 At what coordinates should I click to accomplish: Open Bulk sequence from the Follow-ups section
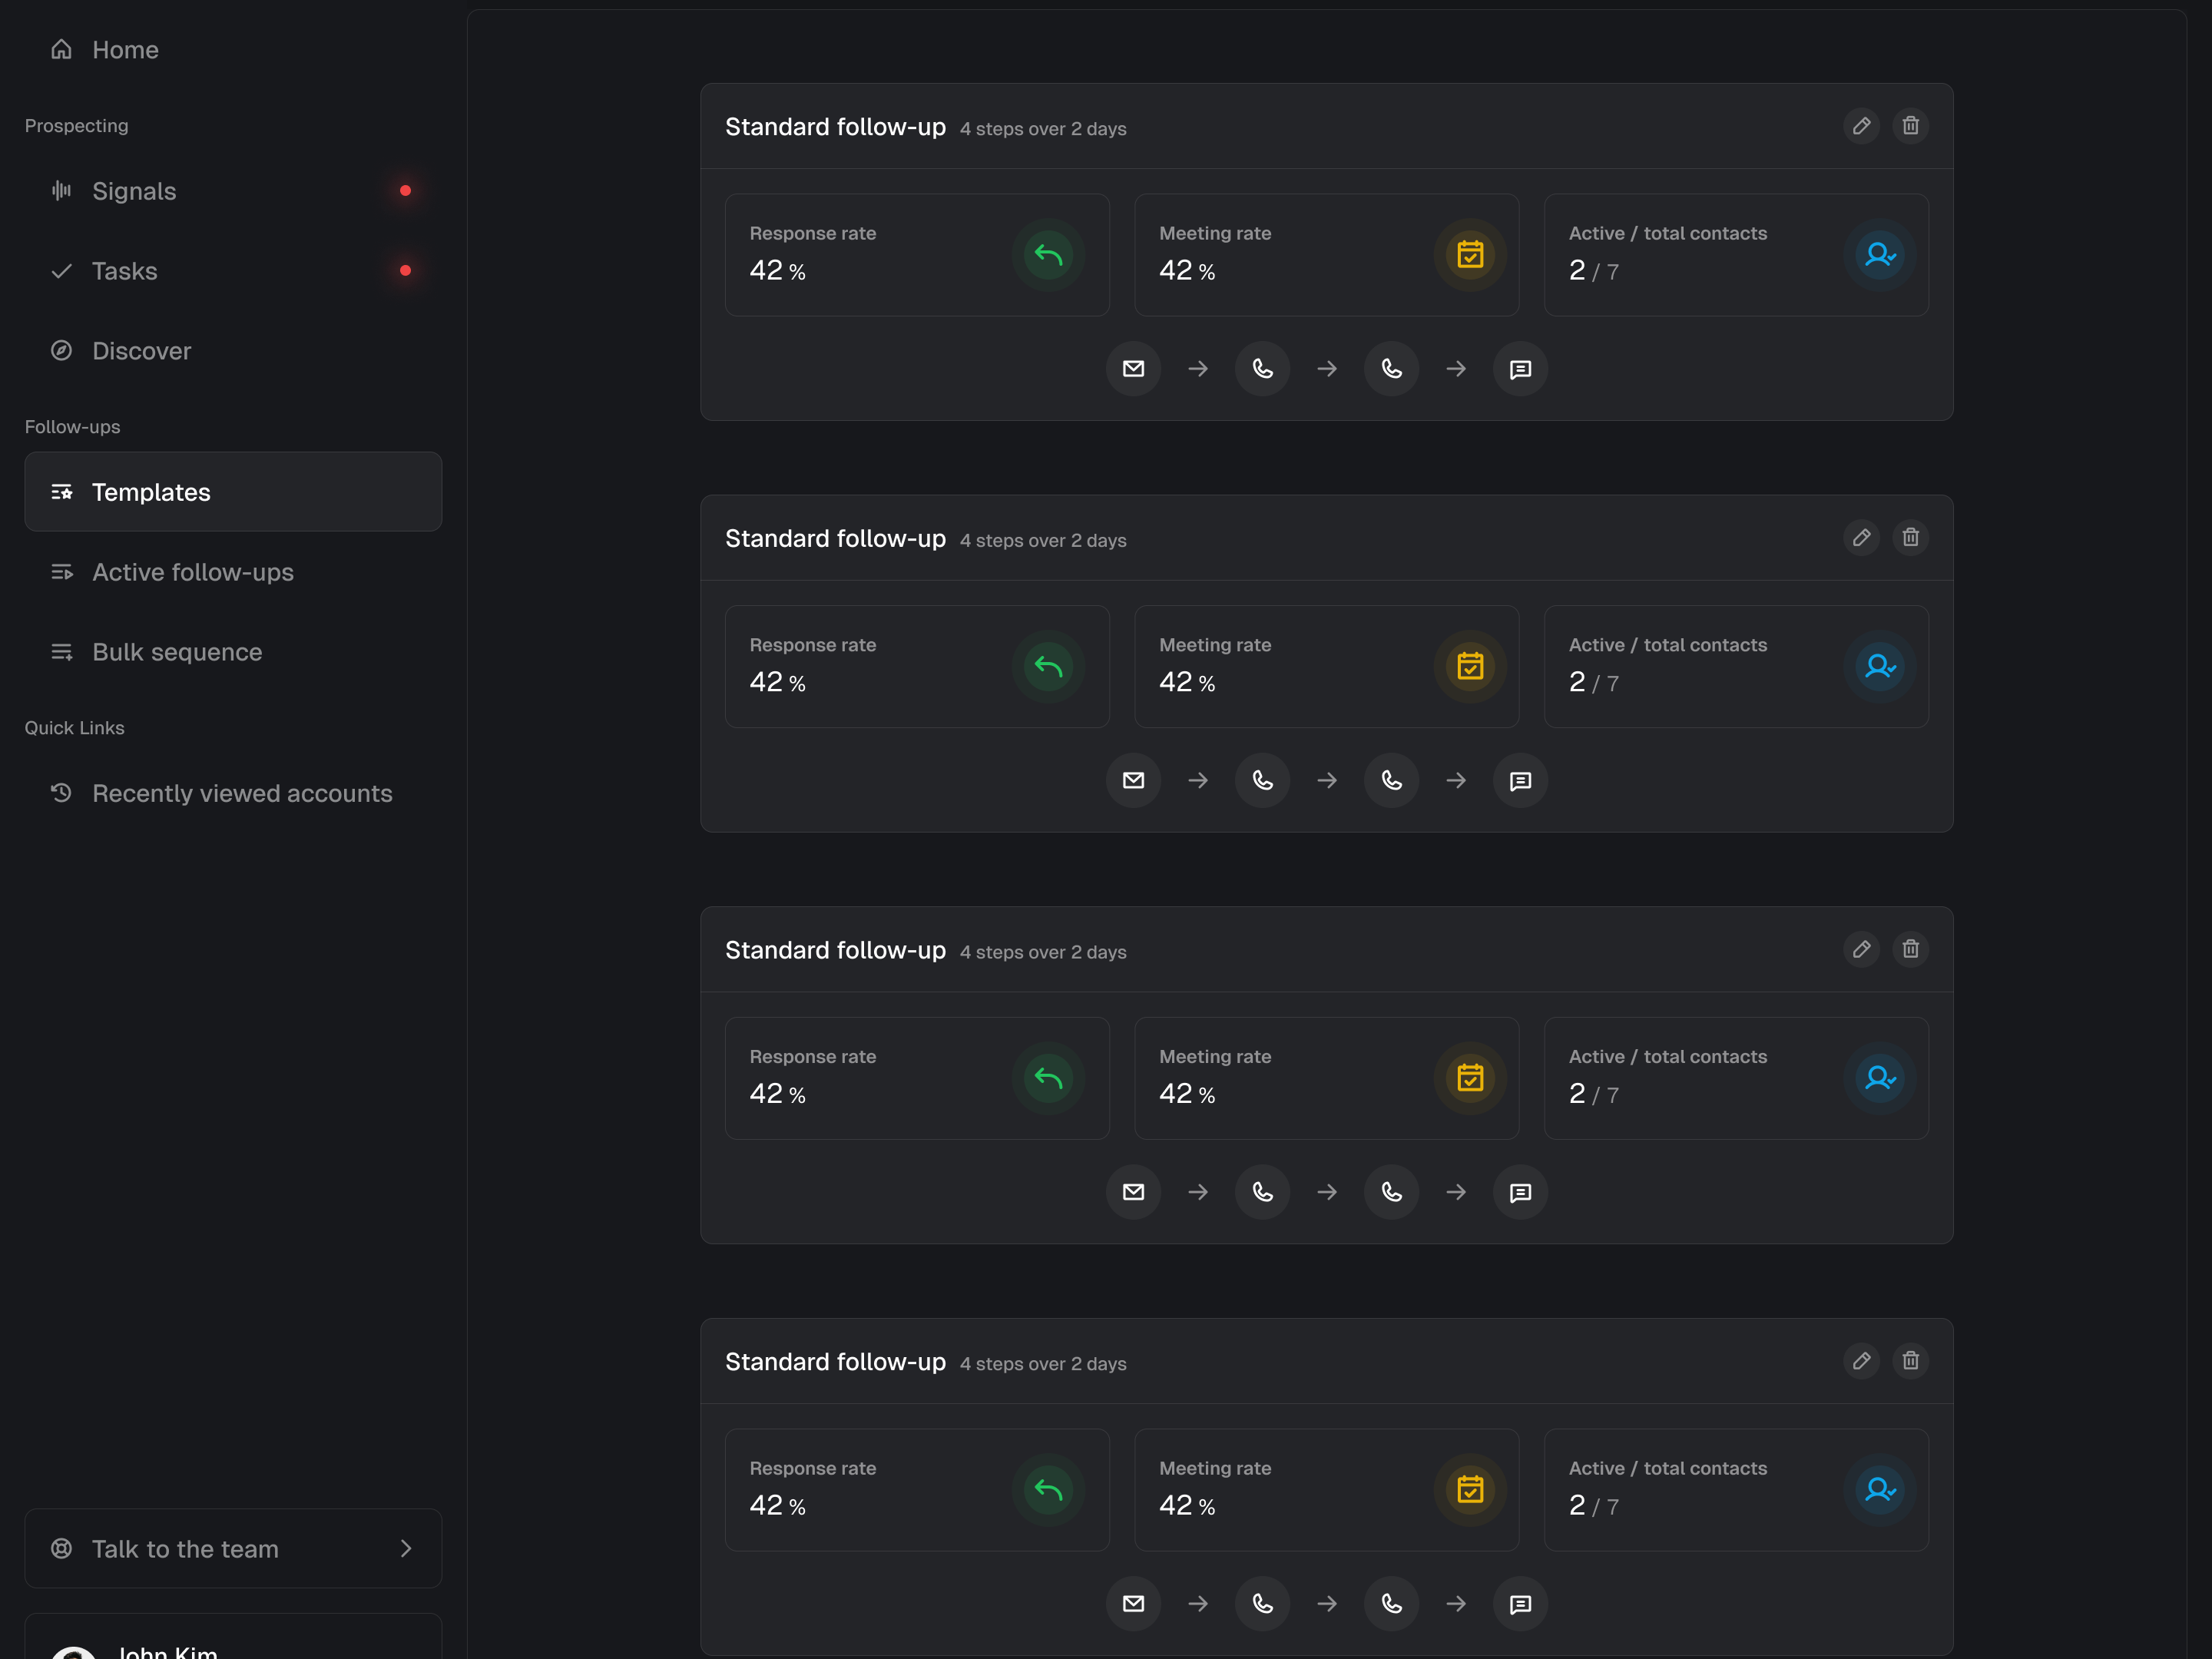pyautogui.click(x=177, y=651)
